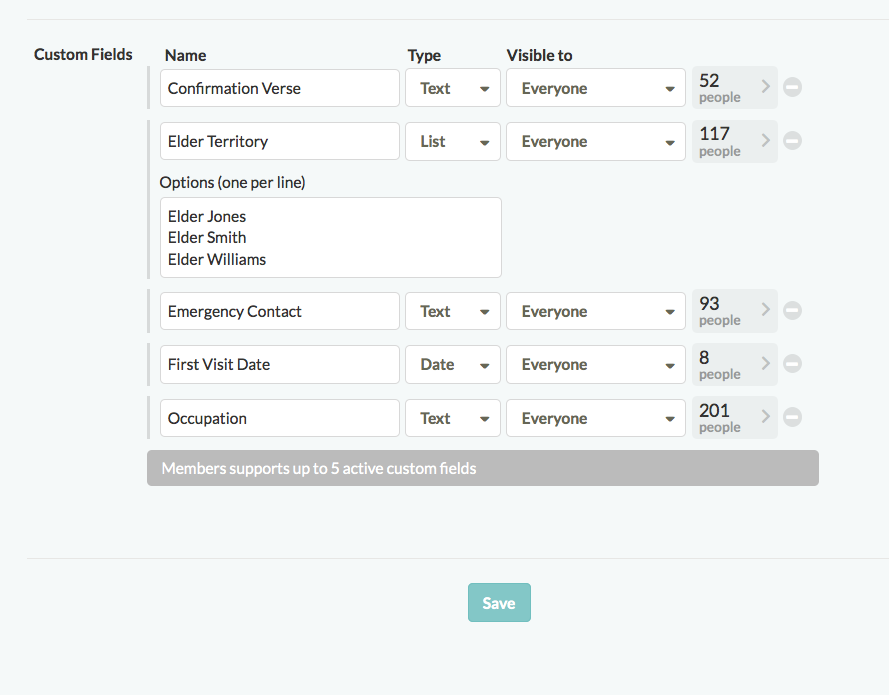Change visibility for Emergency Contact field
The width and height of the screenshot is (889, 695).
[596, 311]
